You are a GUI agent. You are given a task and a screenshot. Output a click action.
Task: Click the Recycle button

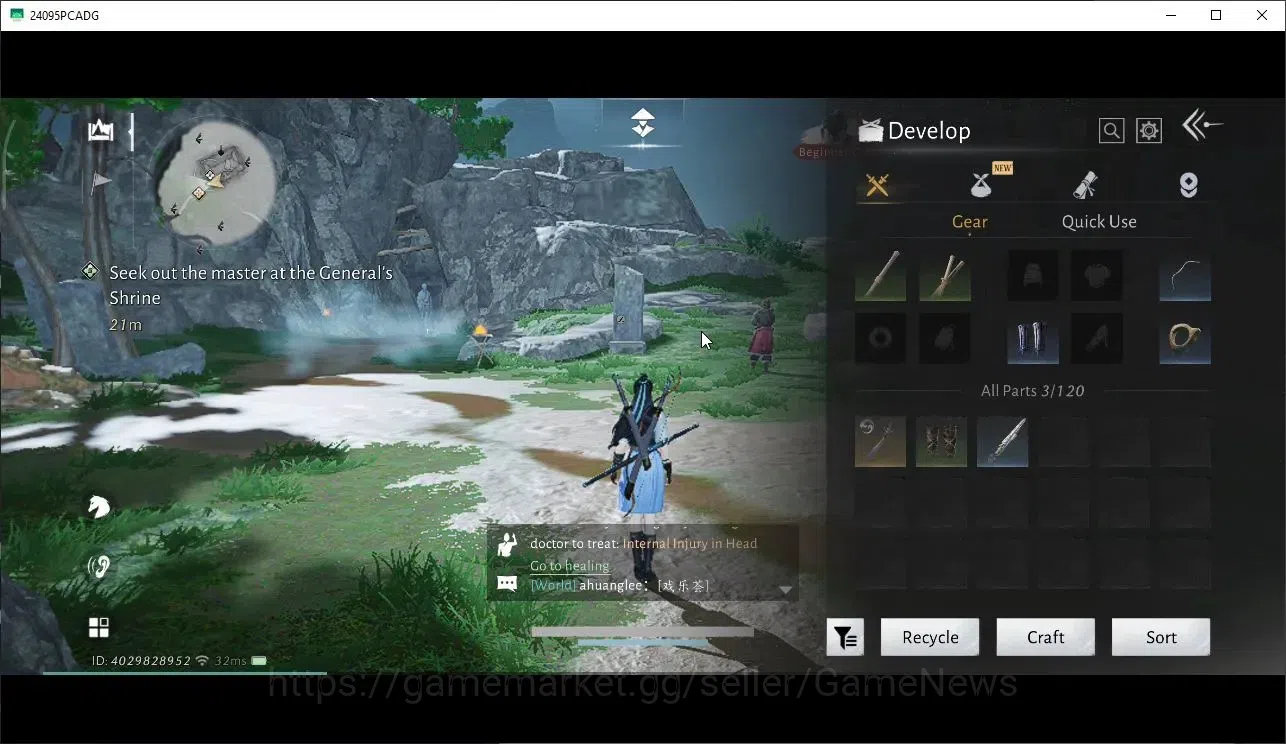tap(930, 637)
